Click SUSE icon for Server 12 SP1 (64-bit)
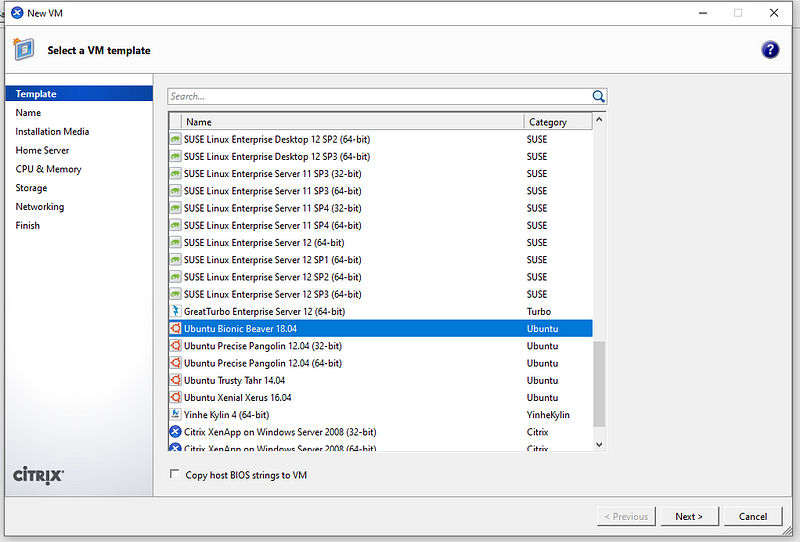The height and width of the screenshot is (542, 800). tap(175, 260)
